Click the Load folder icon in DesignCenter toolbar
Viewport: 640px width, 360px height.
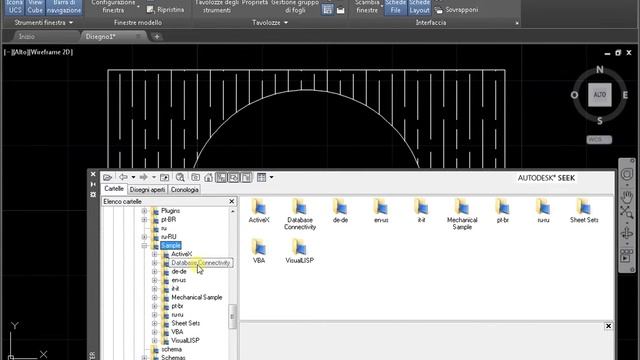coord(107,178)
